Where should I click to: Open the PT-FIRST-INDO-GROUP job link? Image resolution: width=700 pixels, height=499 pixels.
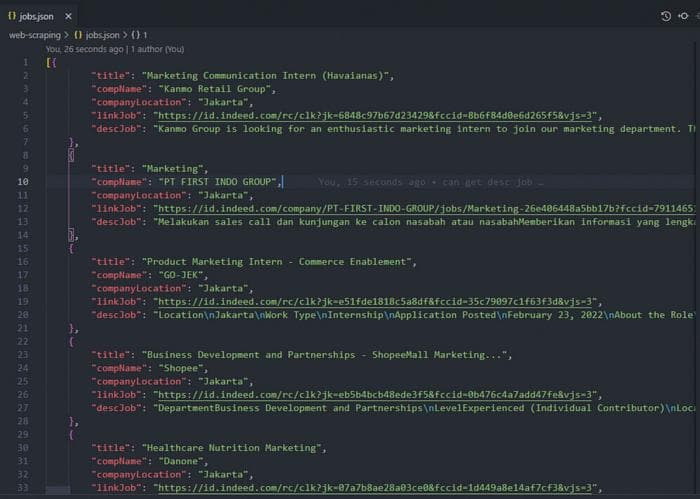426,208
